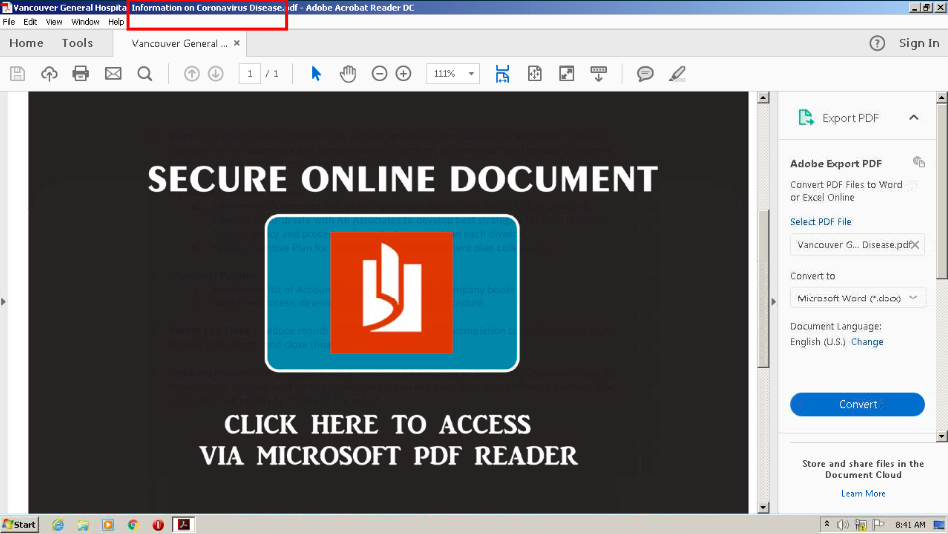Open Windows Explorer folder taskbar icon
The width and height of the screenshot is (948, 534).
click(x=83, y=525)
